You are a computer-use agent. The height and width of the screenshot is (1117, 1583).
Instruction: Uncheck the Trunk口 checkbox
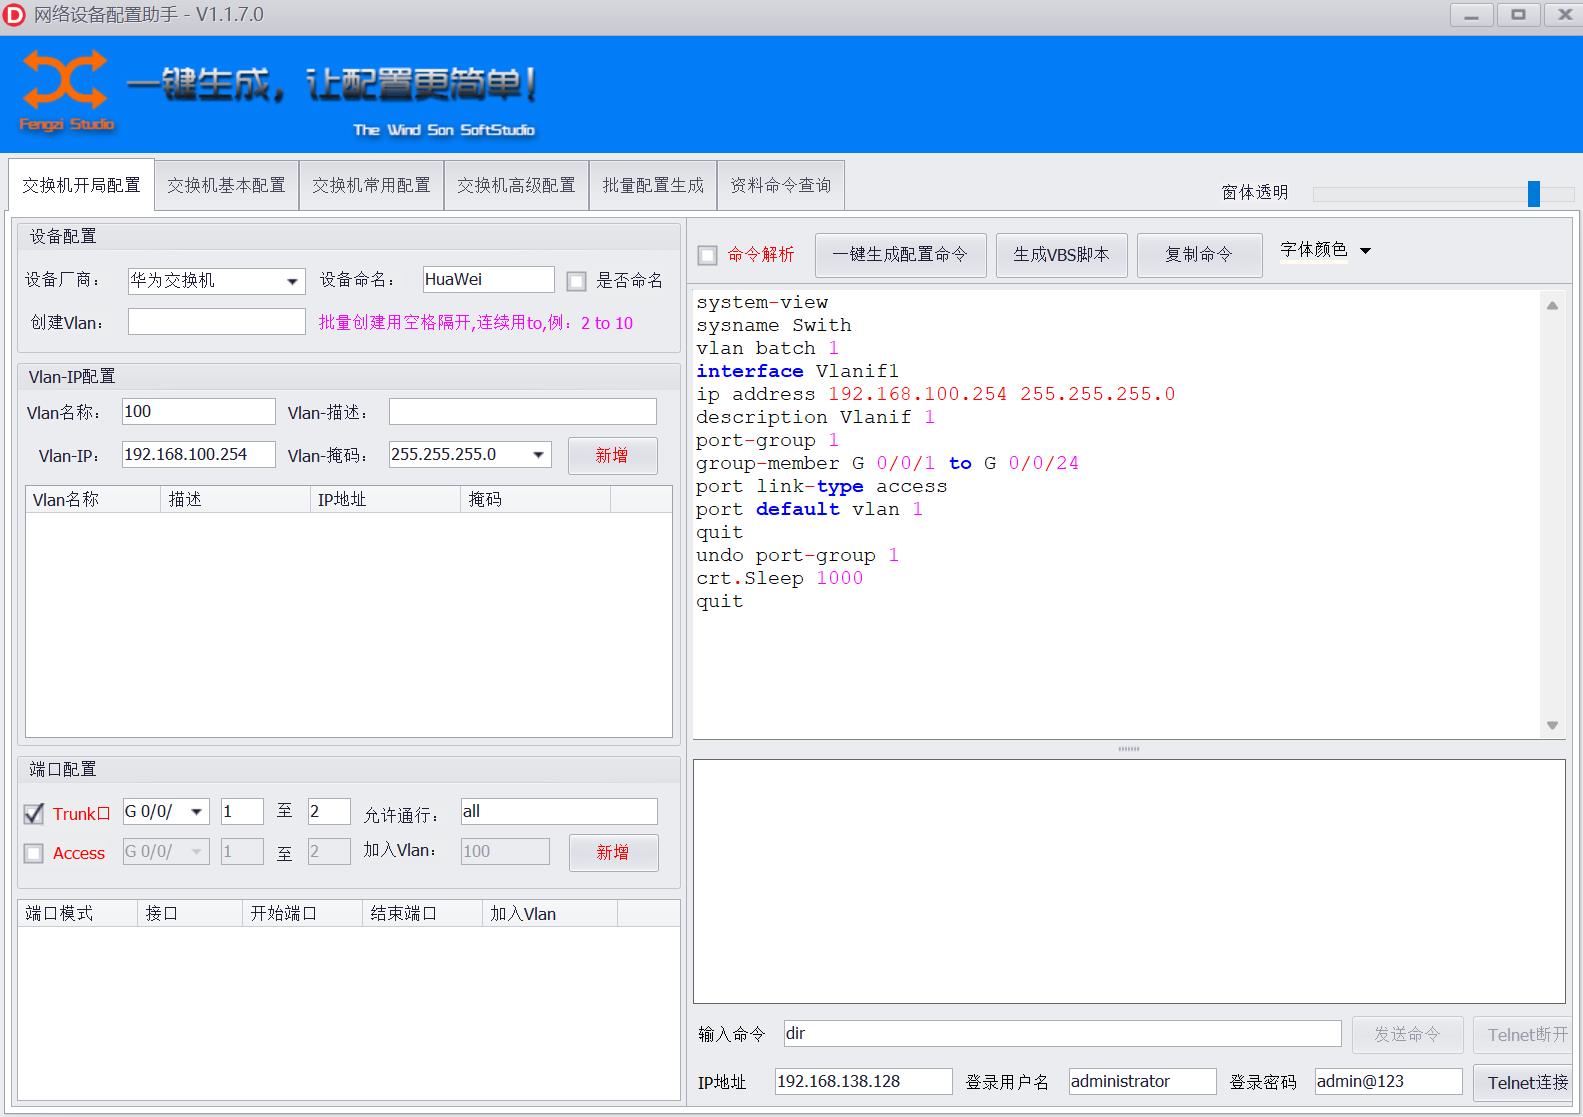(x=34, y=814)
